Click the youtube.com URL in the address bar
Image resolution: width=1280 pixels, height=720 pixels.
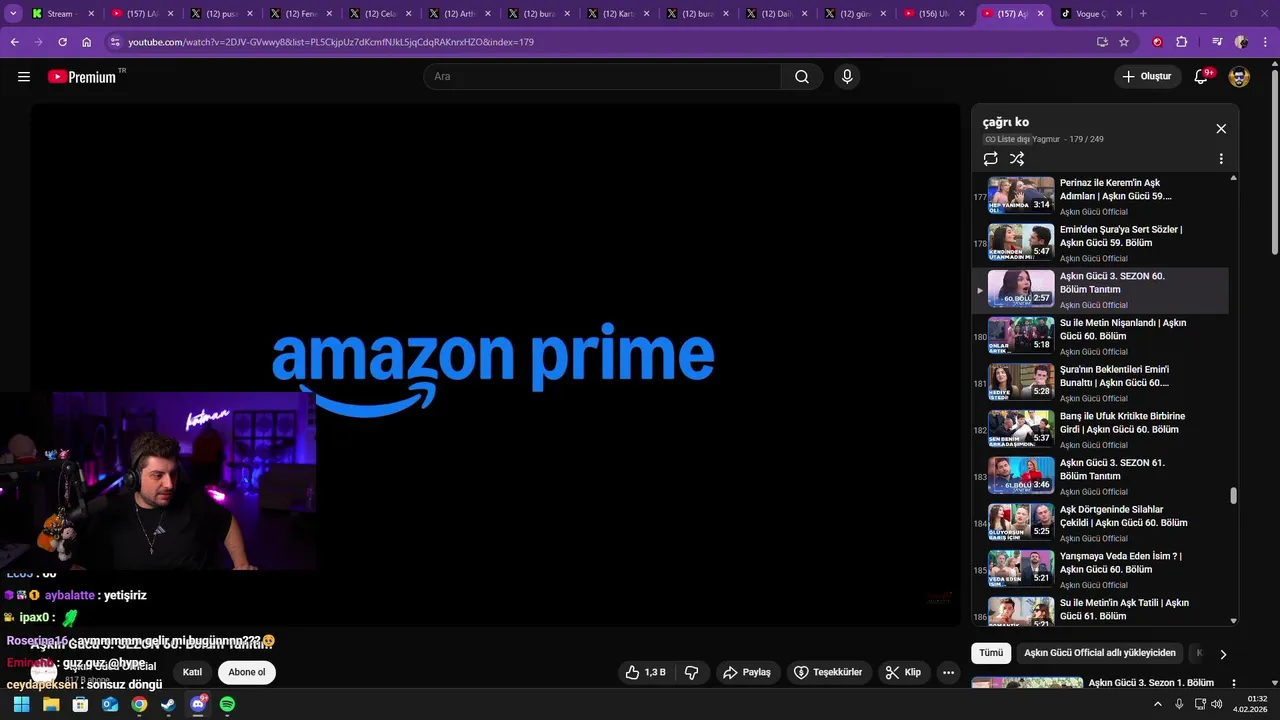pyautogui.click(x=330, y=42)
